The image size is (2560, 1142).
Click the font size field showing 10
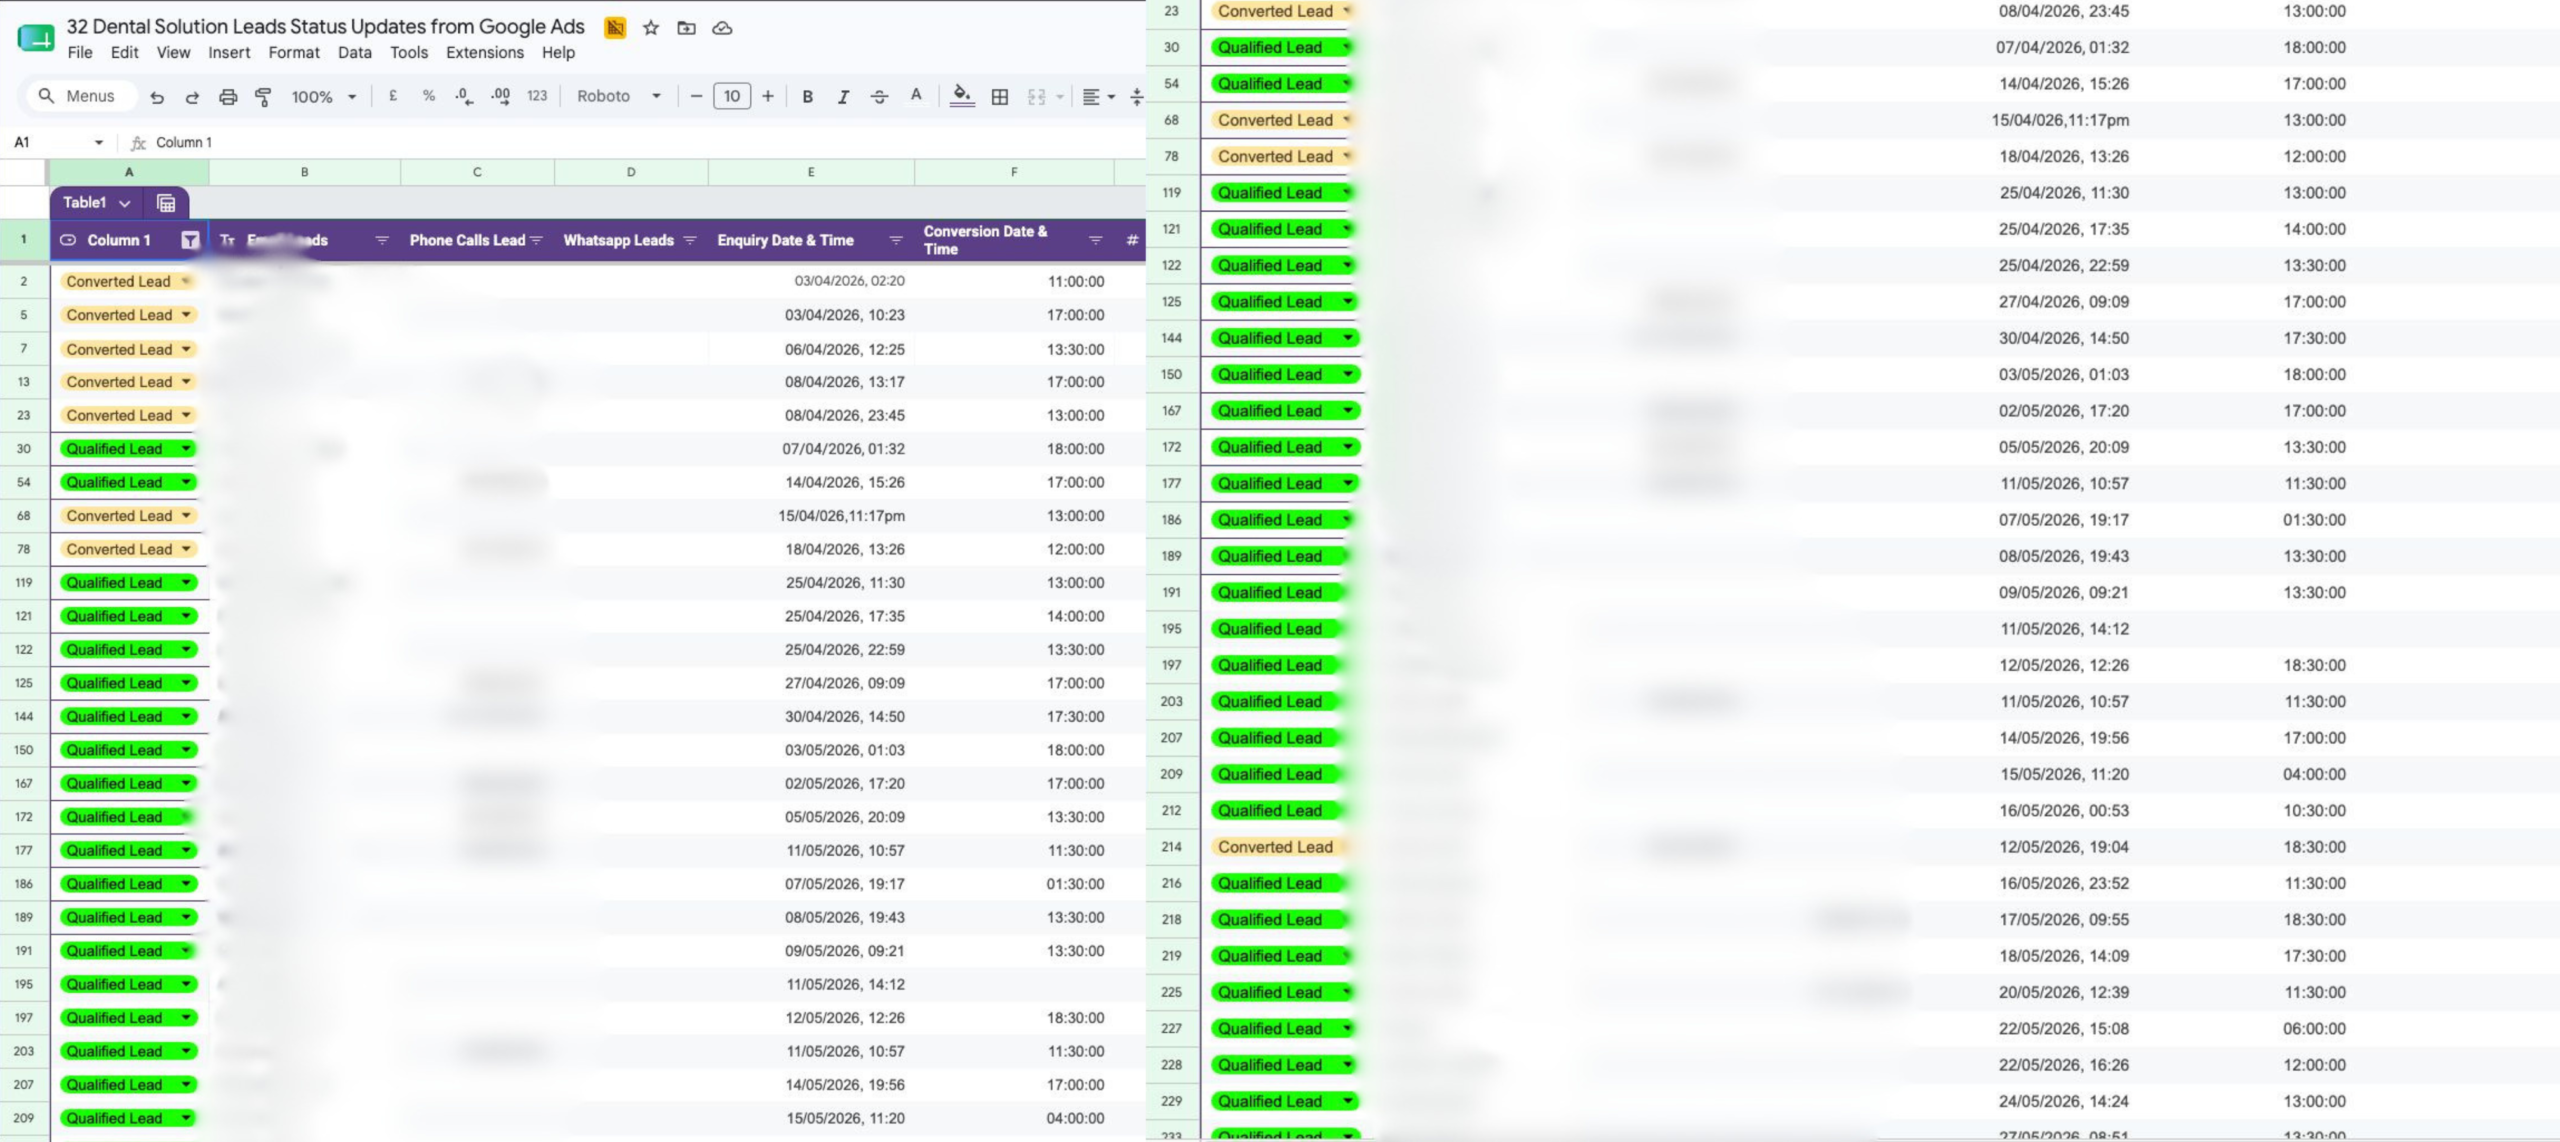click(x=732, y=96)
